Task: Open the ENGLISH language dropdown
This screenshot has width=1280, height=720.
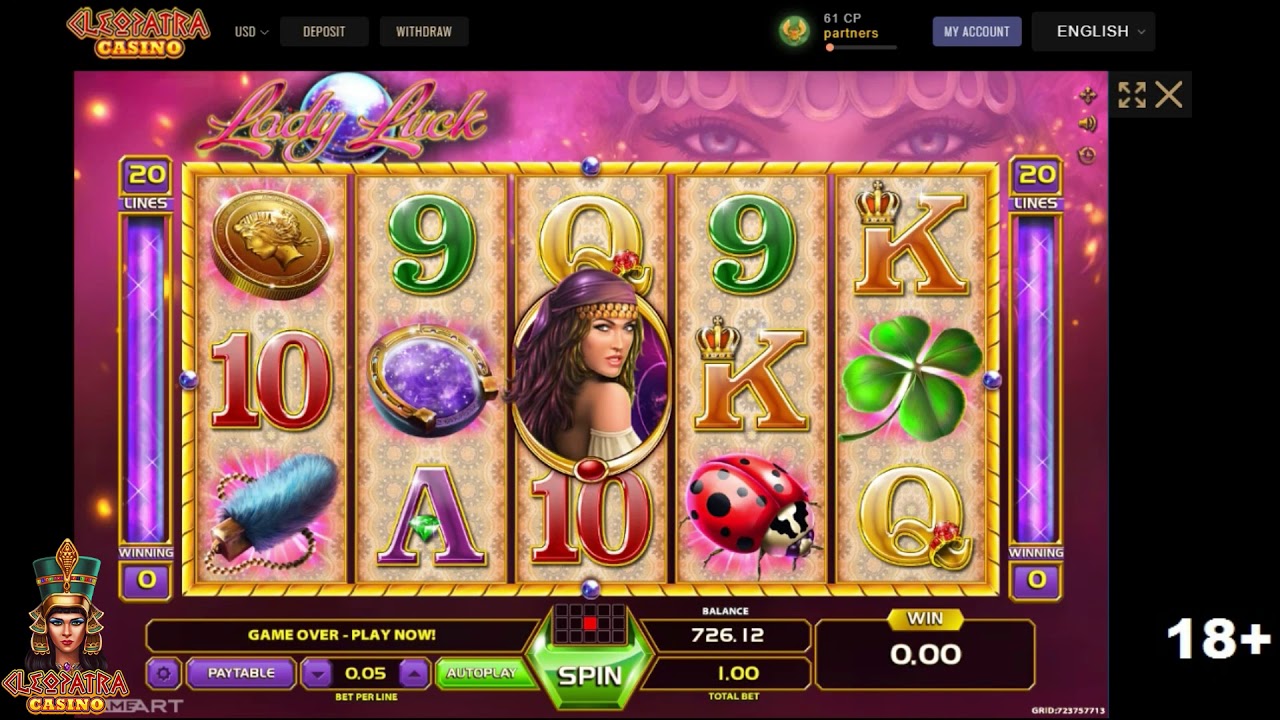Action: tap(1093, 32)
